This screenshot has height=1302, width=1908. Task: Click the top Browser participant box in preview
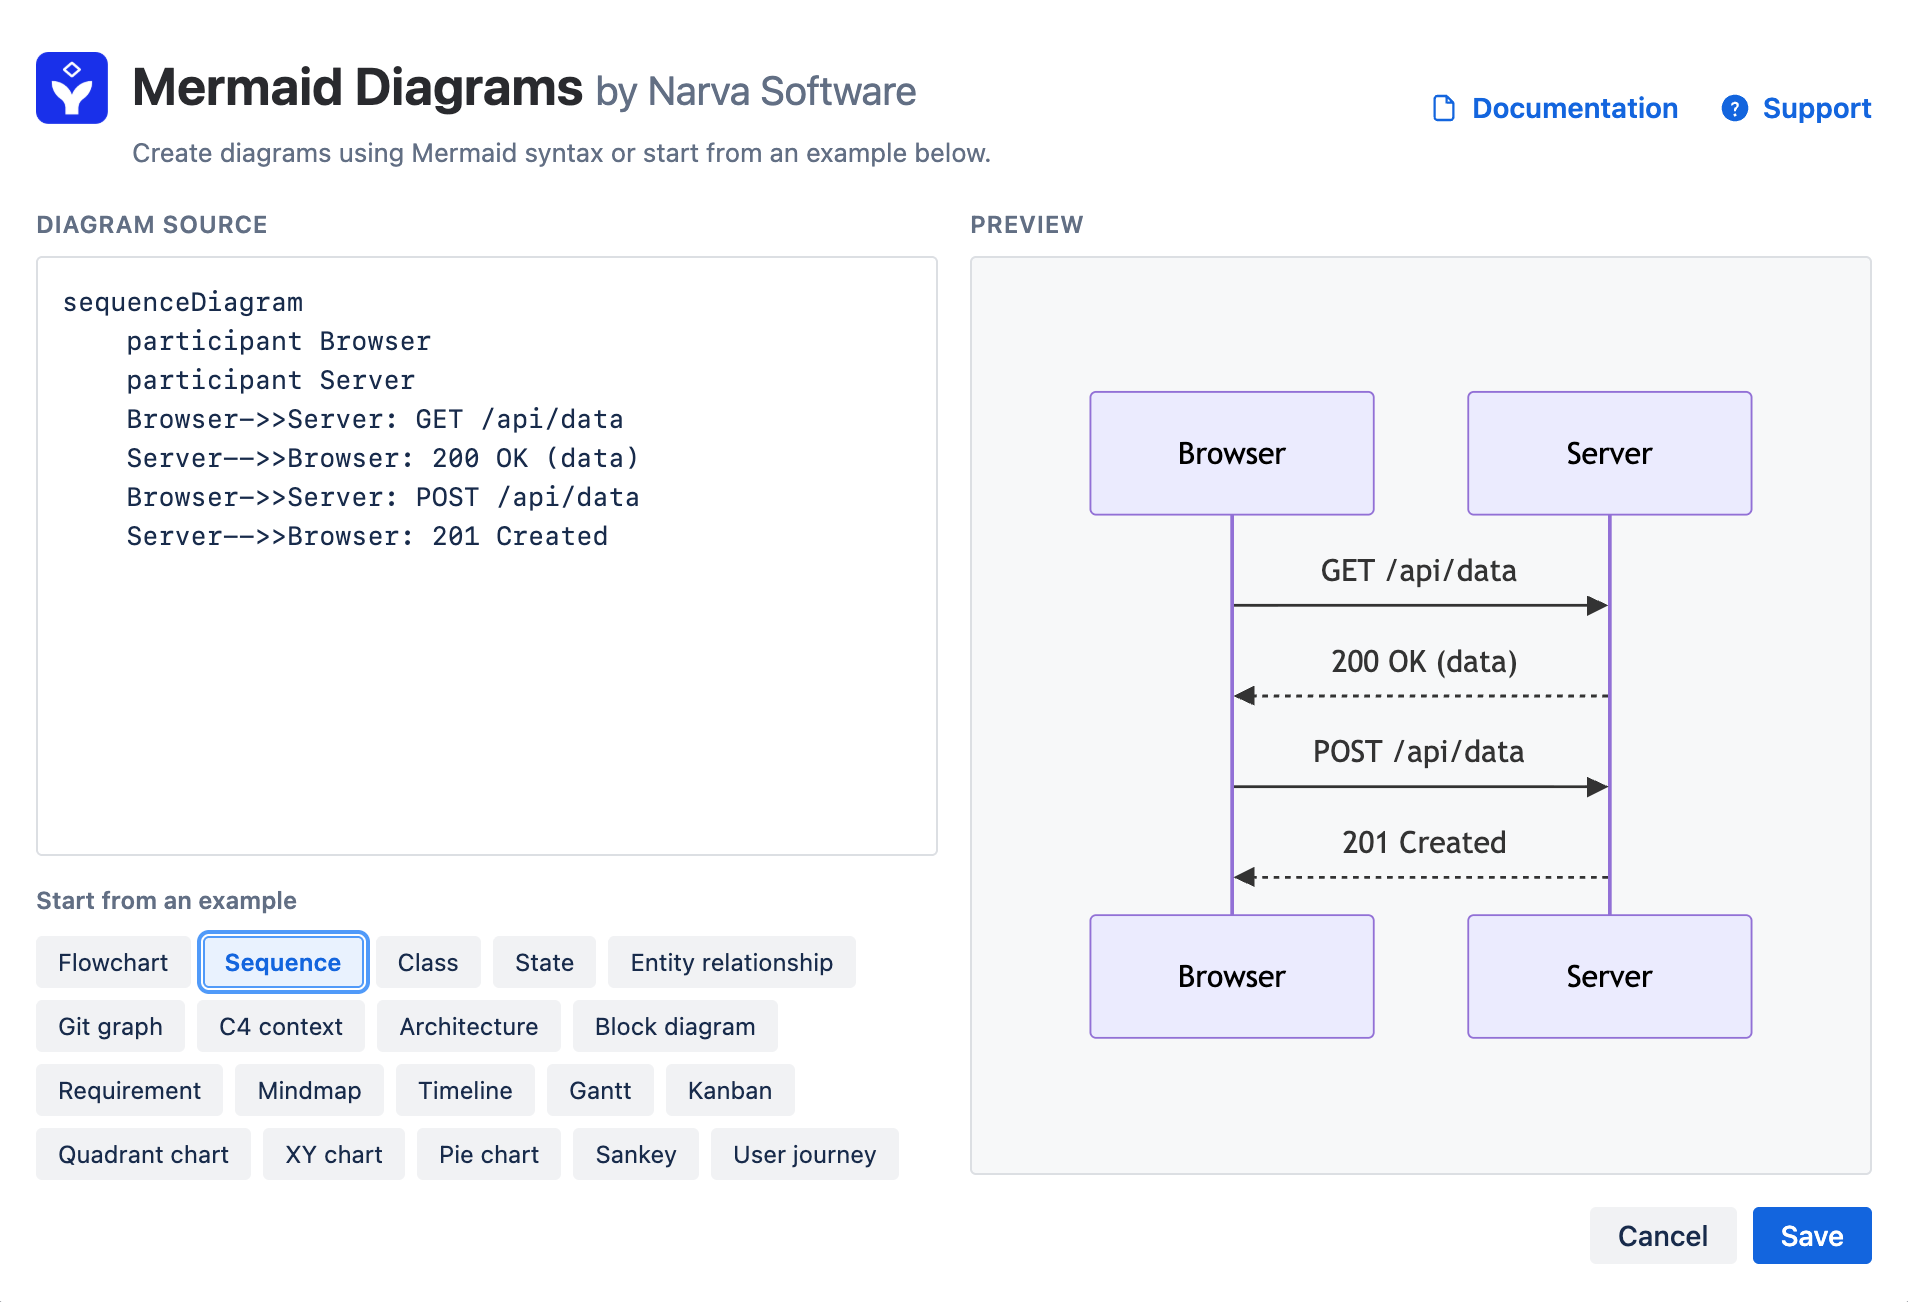coord(1232,453)
